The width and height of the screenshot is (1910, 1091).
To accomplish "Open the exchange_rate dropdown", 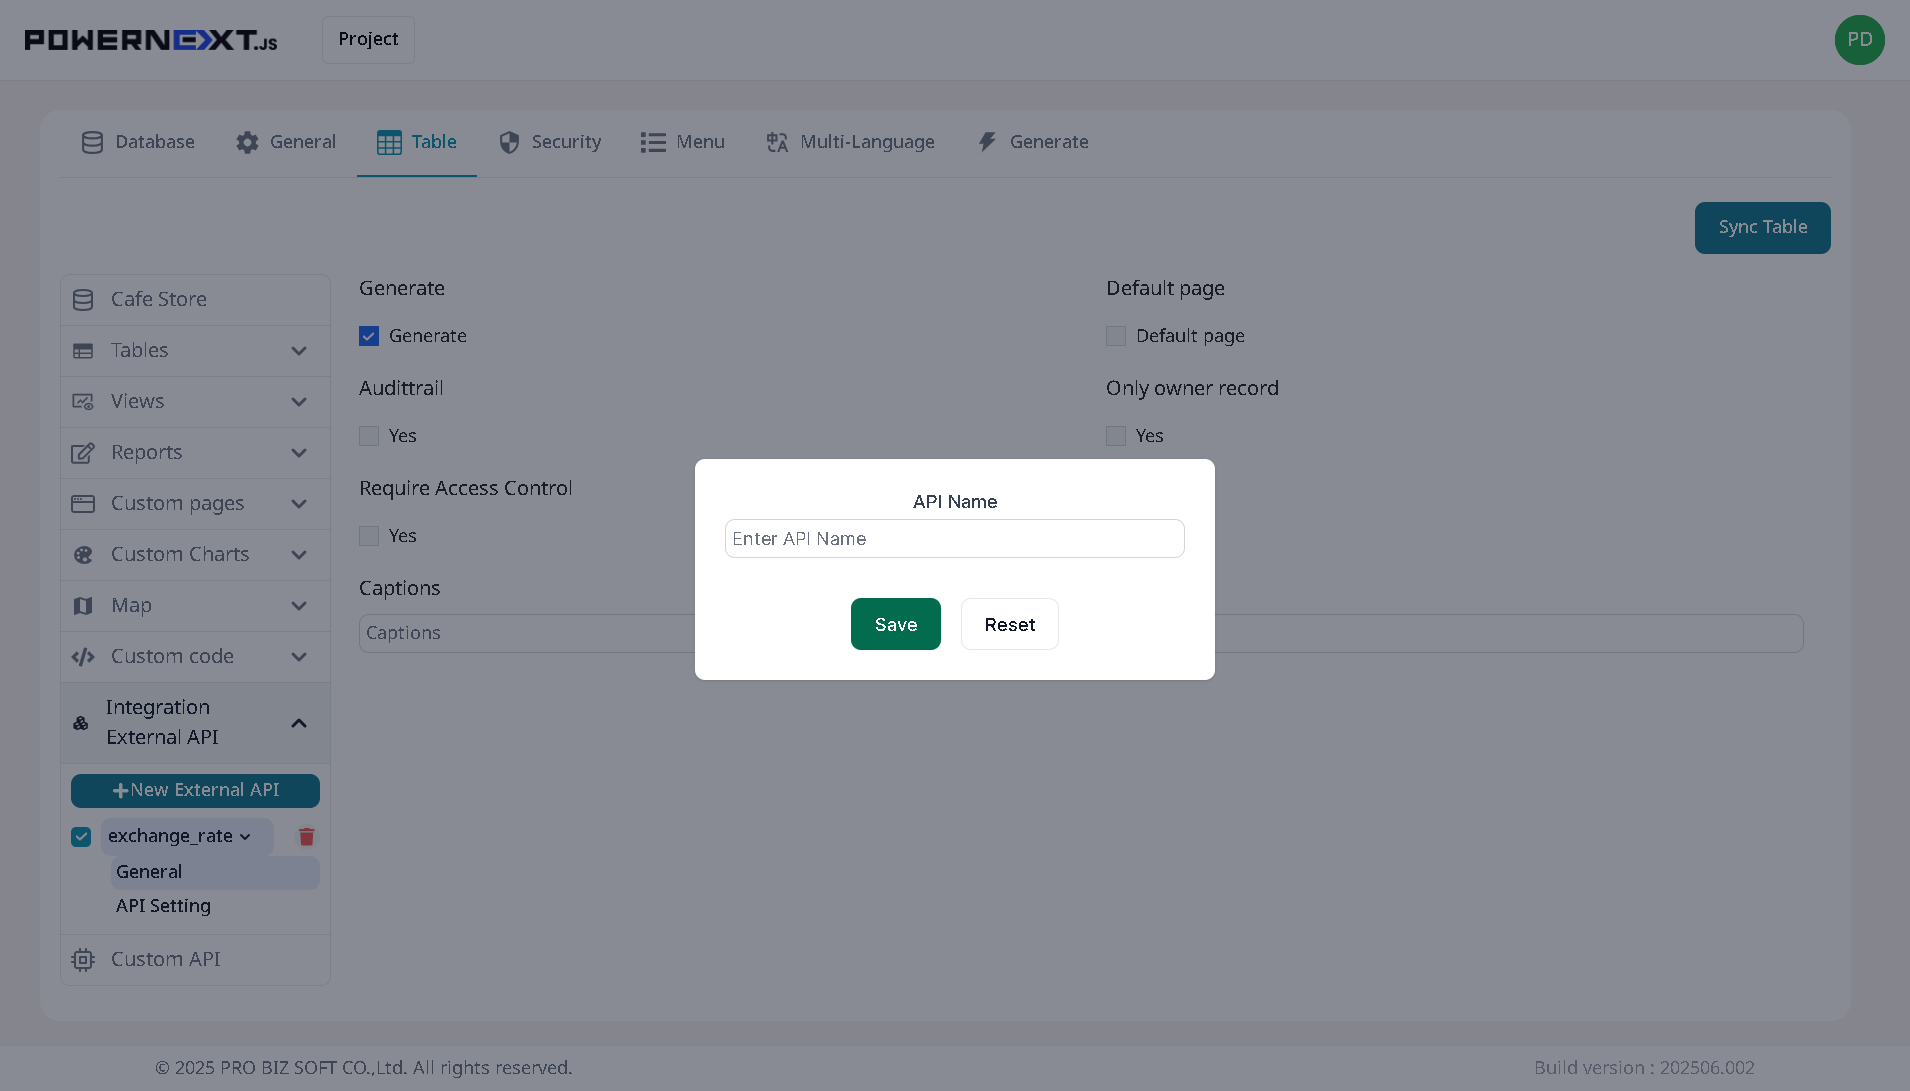I will tap(186, 837).
